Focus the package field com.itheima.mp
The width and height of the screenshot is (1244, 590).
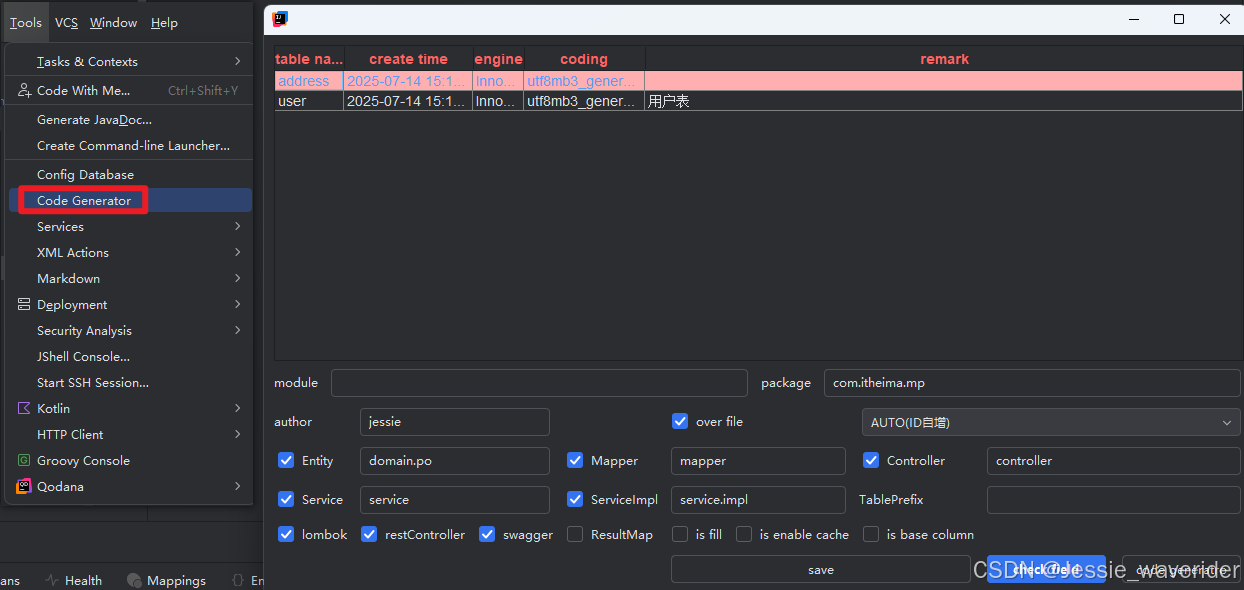click(x=1032, y=383)
